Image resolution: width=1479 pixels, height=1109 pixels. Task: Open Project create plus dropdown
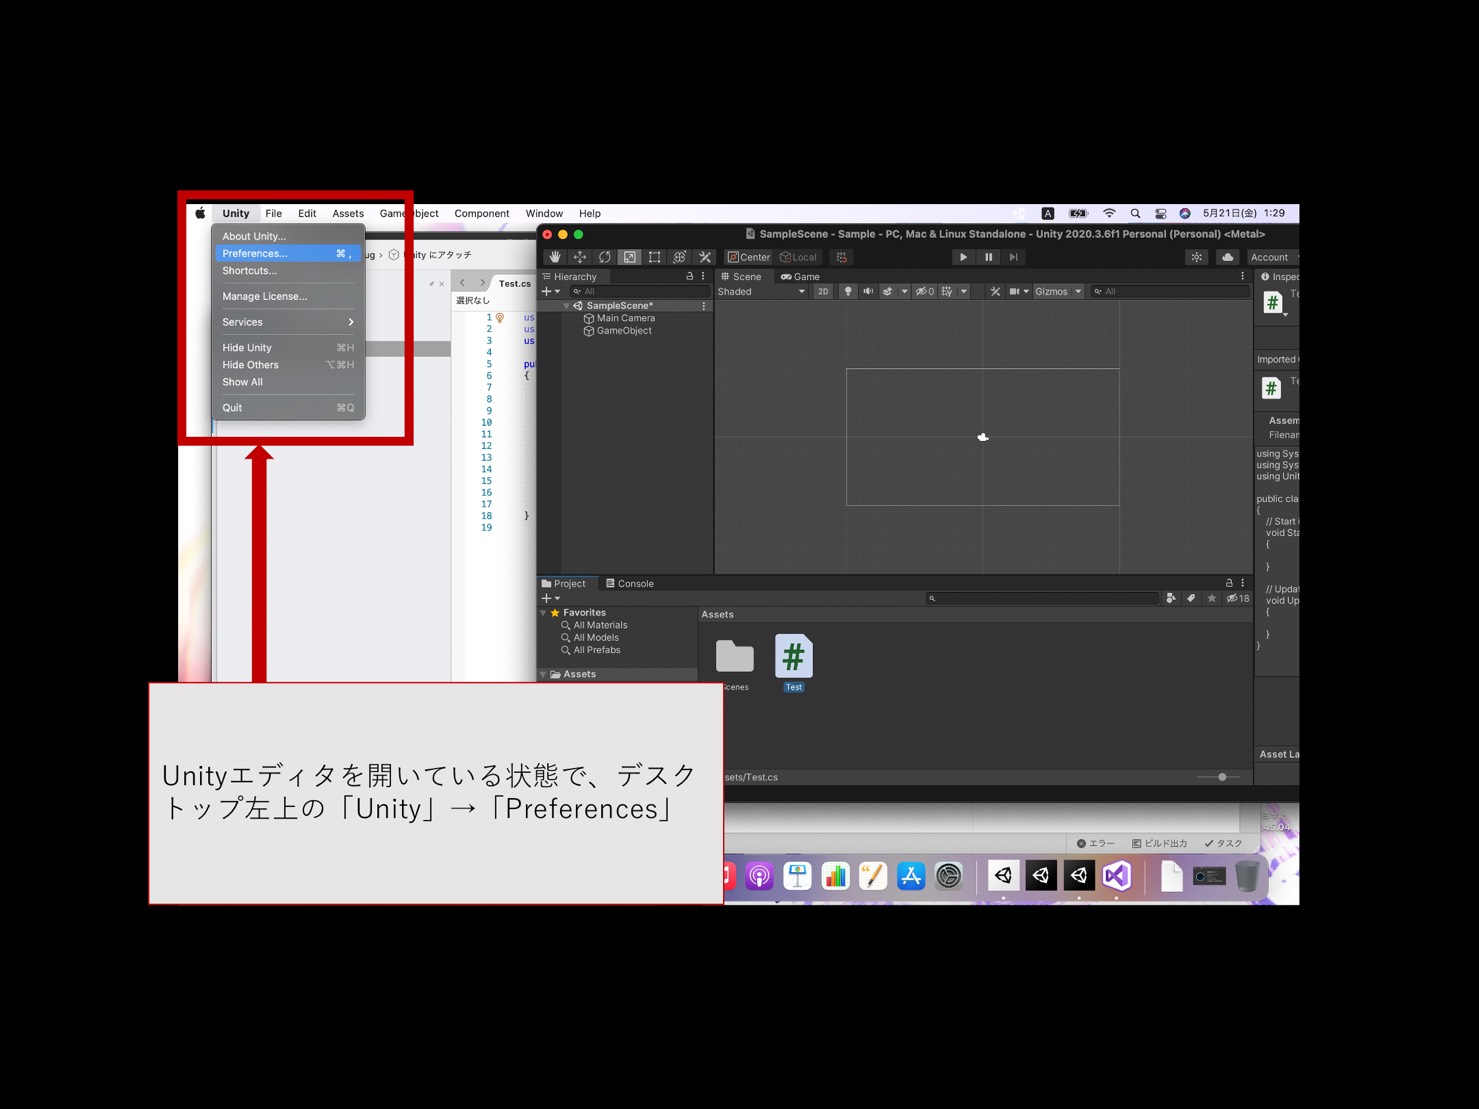point(551,598)
